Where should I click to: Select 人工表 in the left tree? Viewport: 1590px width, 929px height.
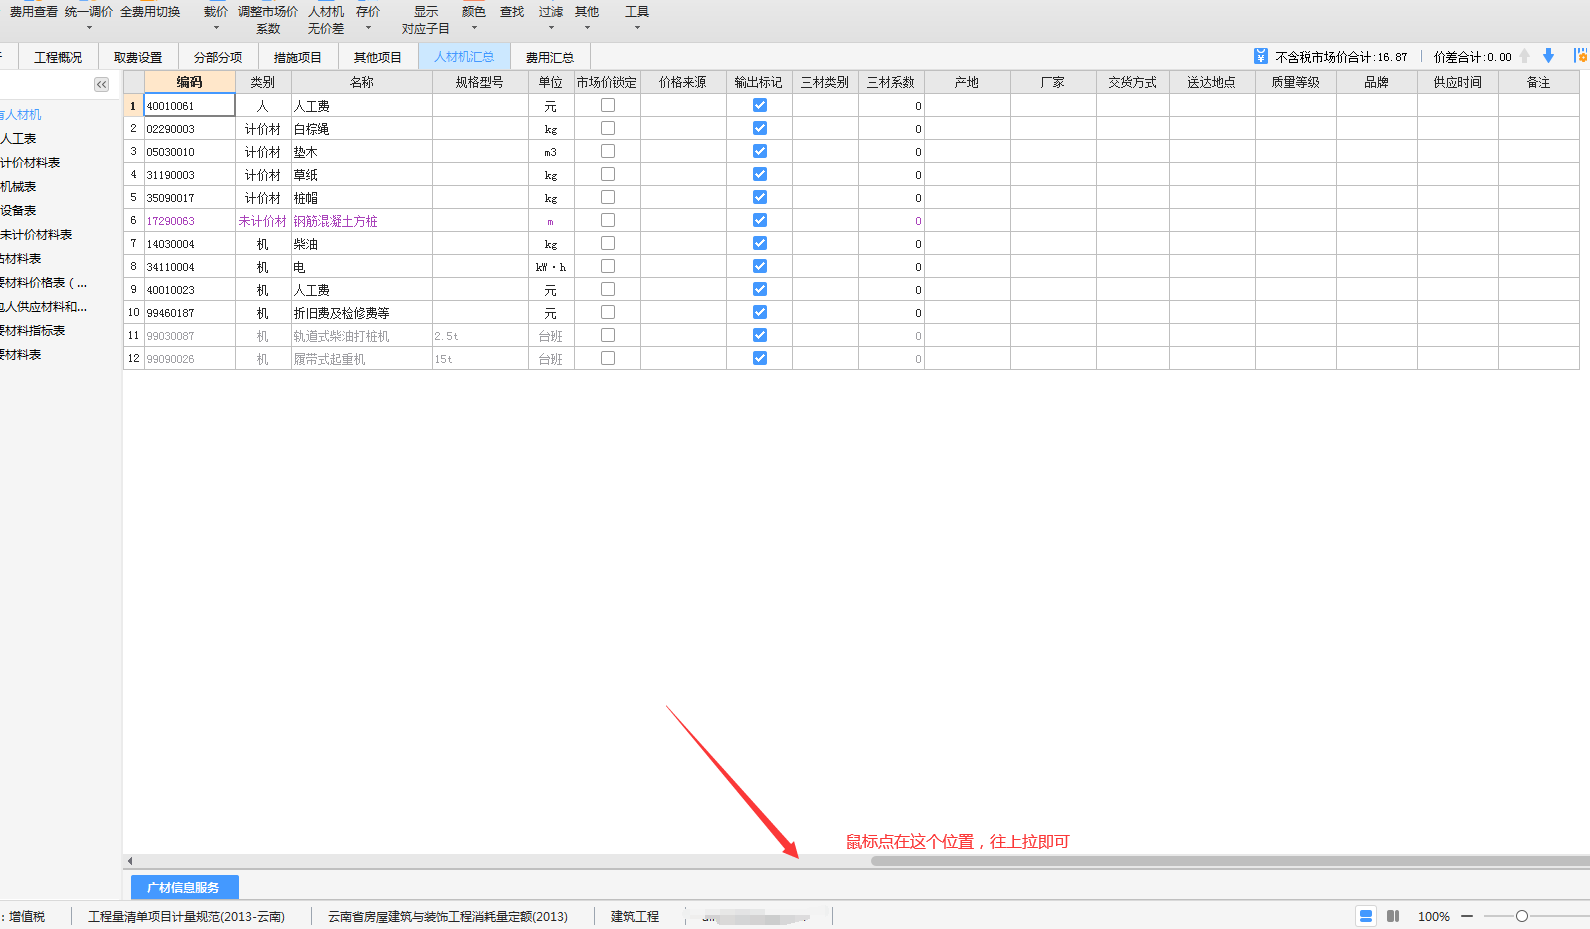click(x=18, y=138)
